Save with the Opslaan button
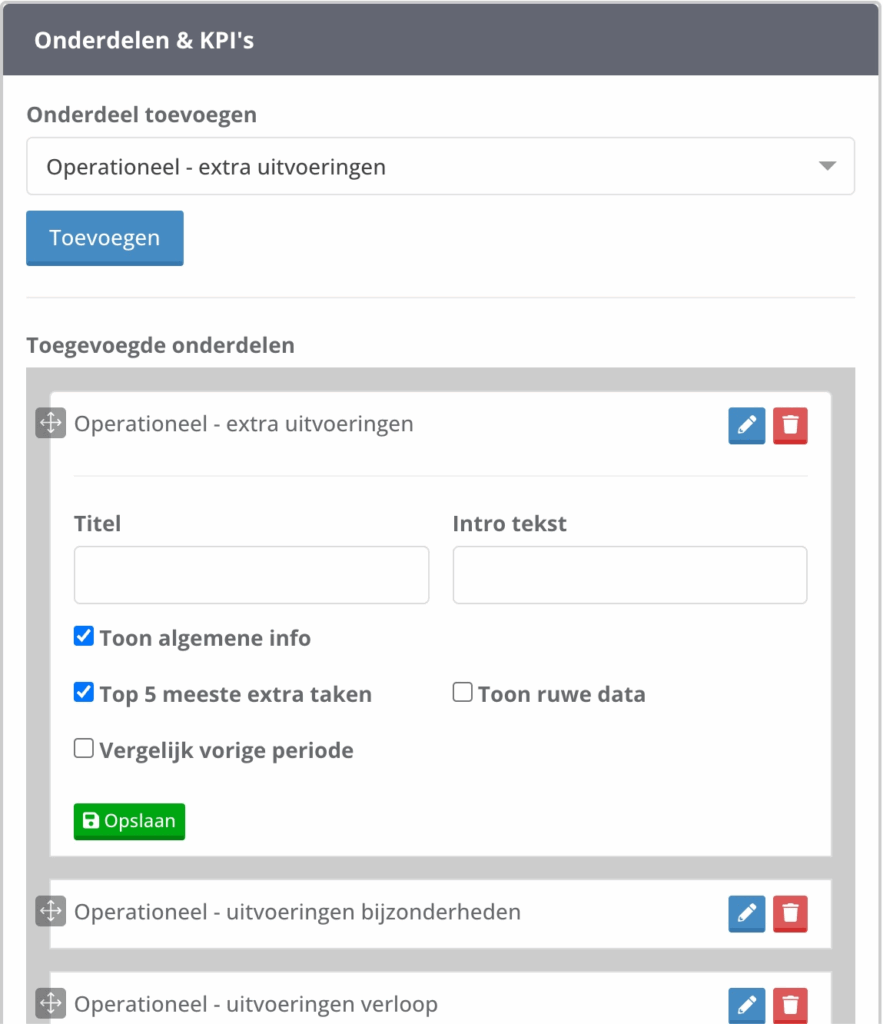 (x=129, y=821)
